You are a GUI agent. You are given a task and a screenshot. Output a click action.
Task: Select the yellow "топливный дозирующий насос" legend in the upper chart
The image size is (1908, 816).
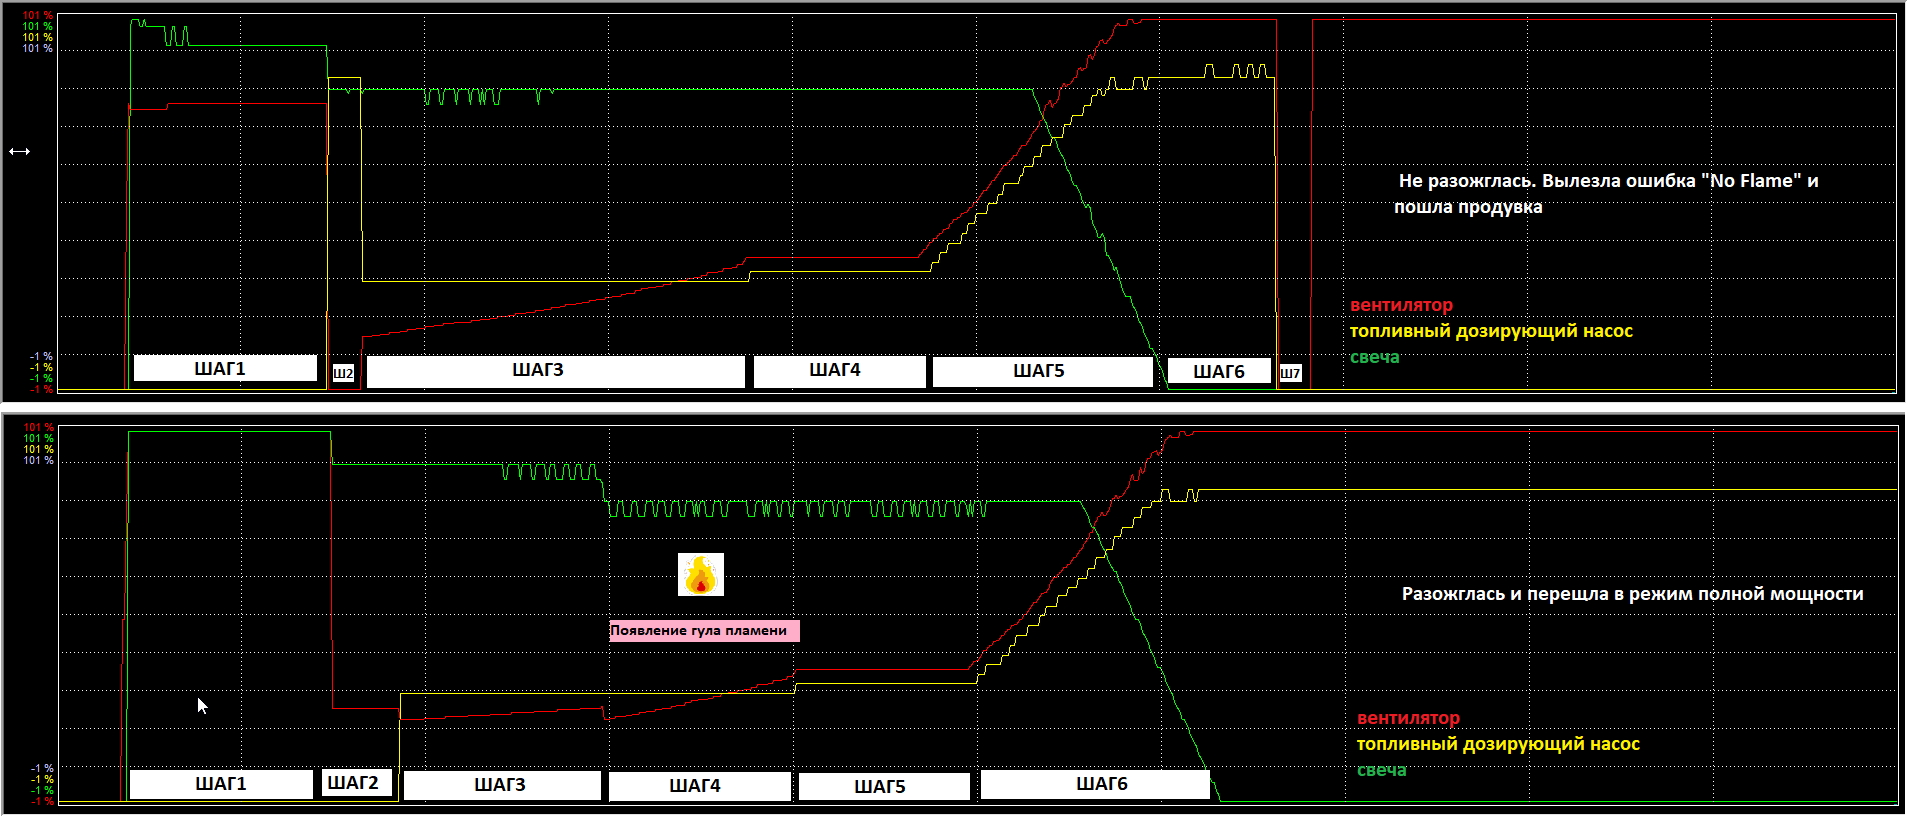click(1490, 331)
